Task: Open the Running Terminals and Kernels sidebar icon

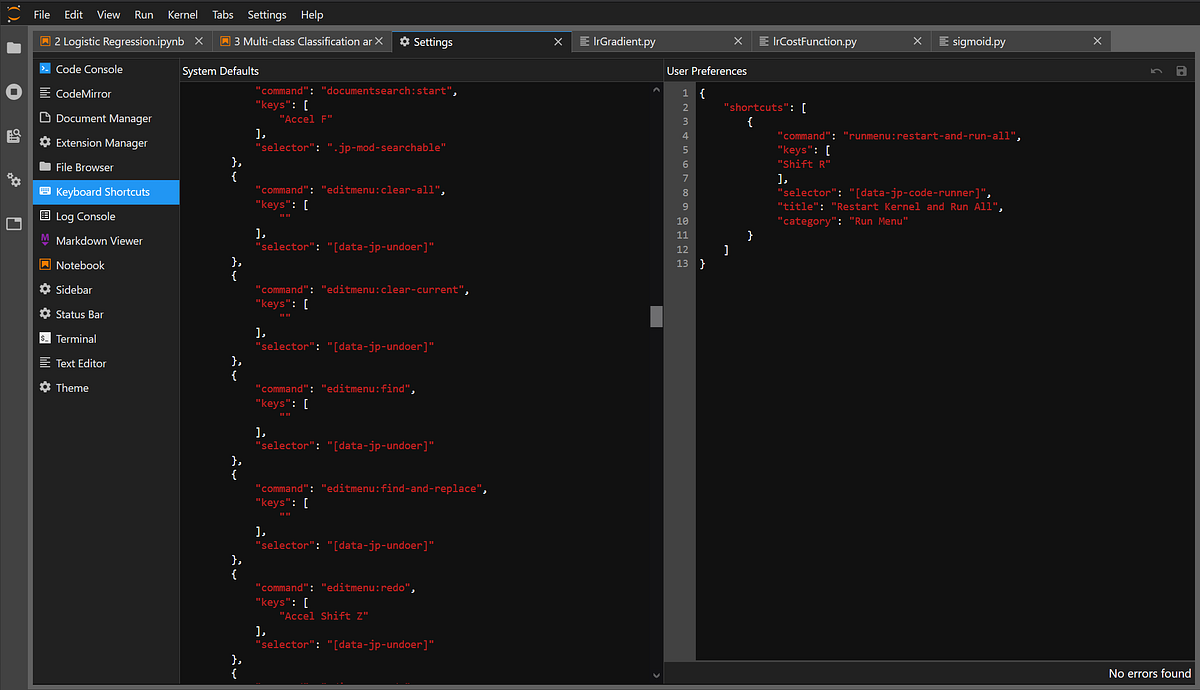Action: coord(14,92)
